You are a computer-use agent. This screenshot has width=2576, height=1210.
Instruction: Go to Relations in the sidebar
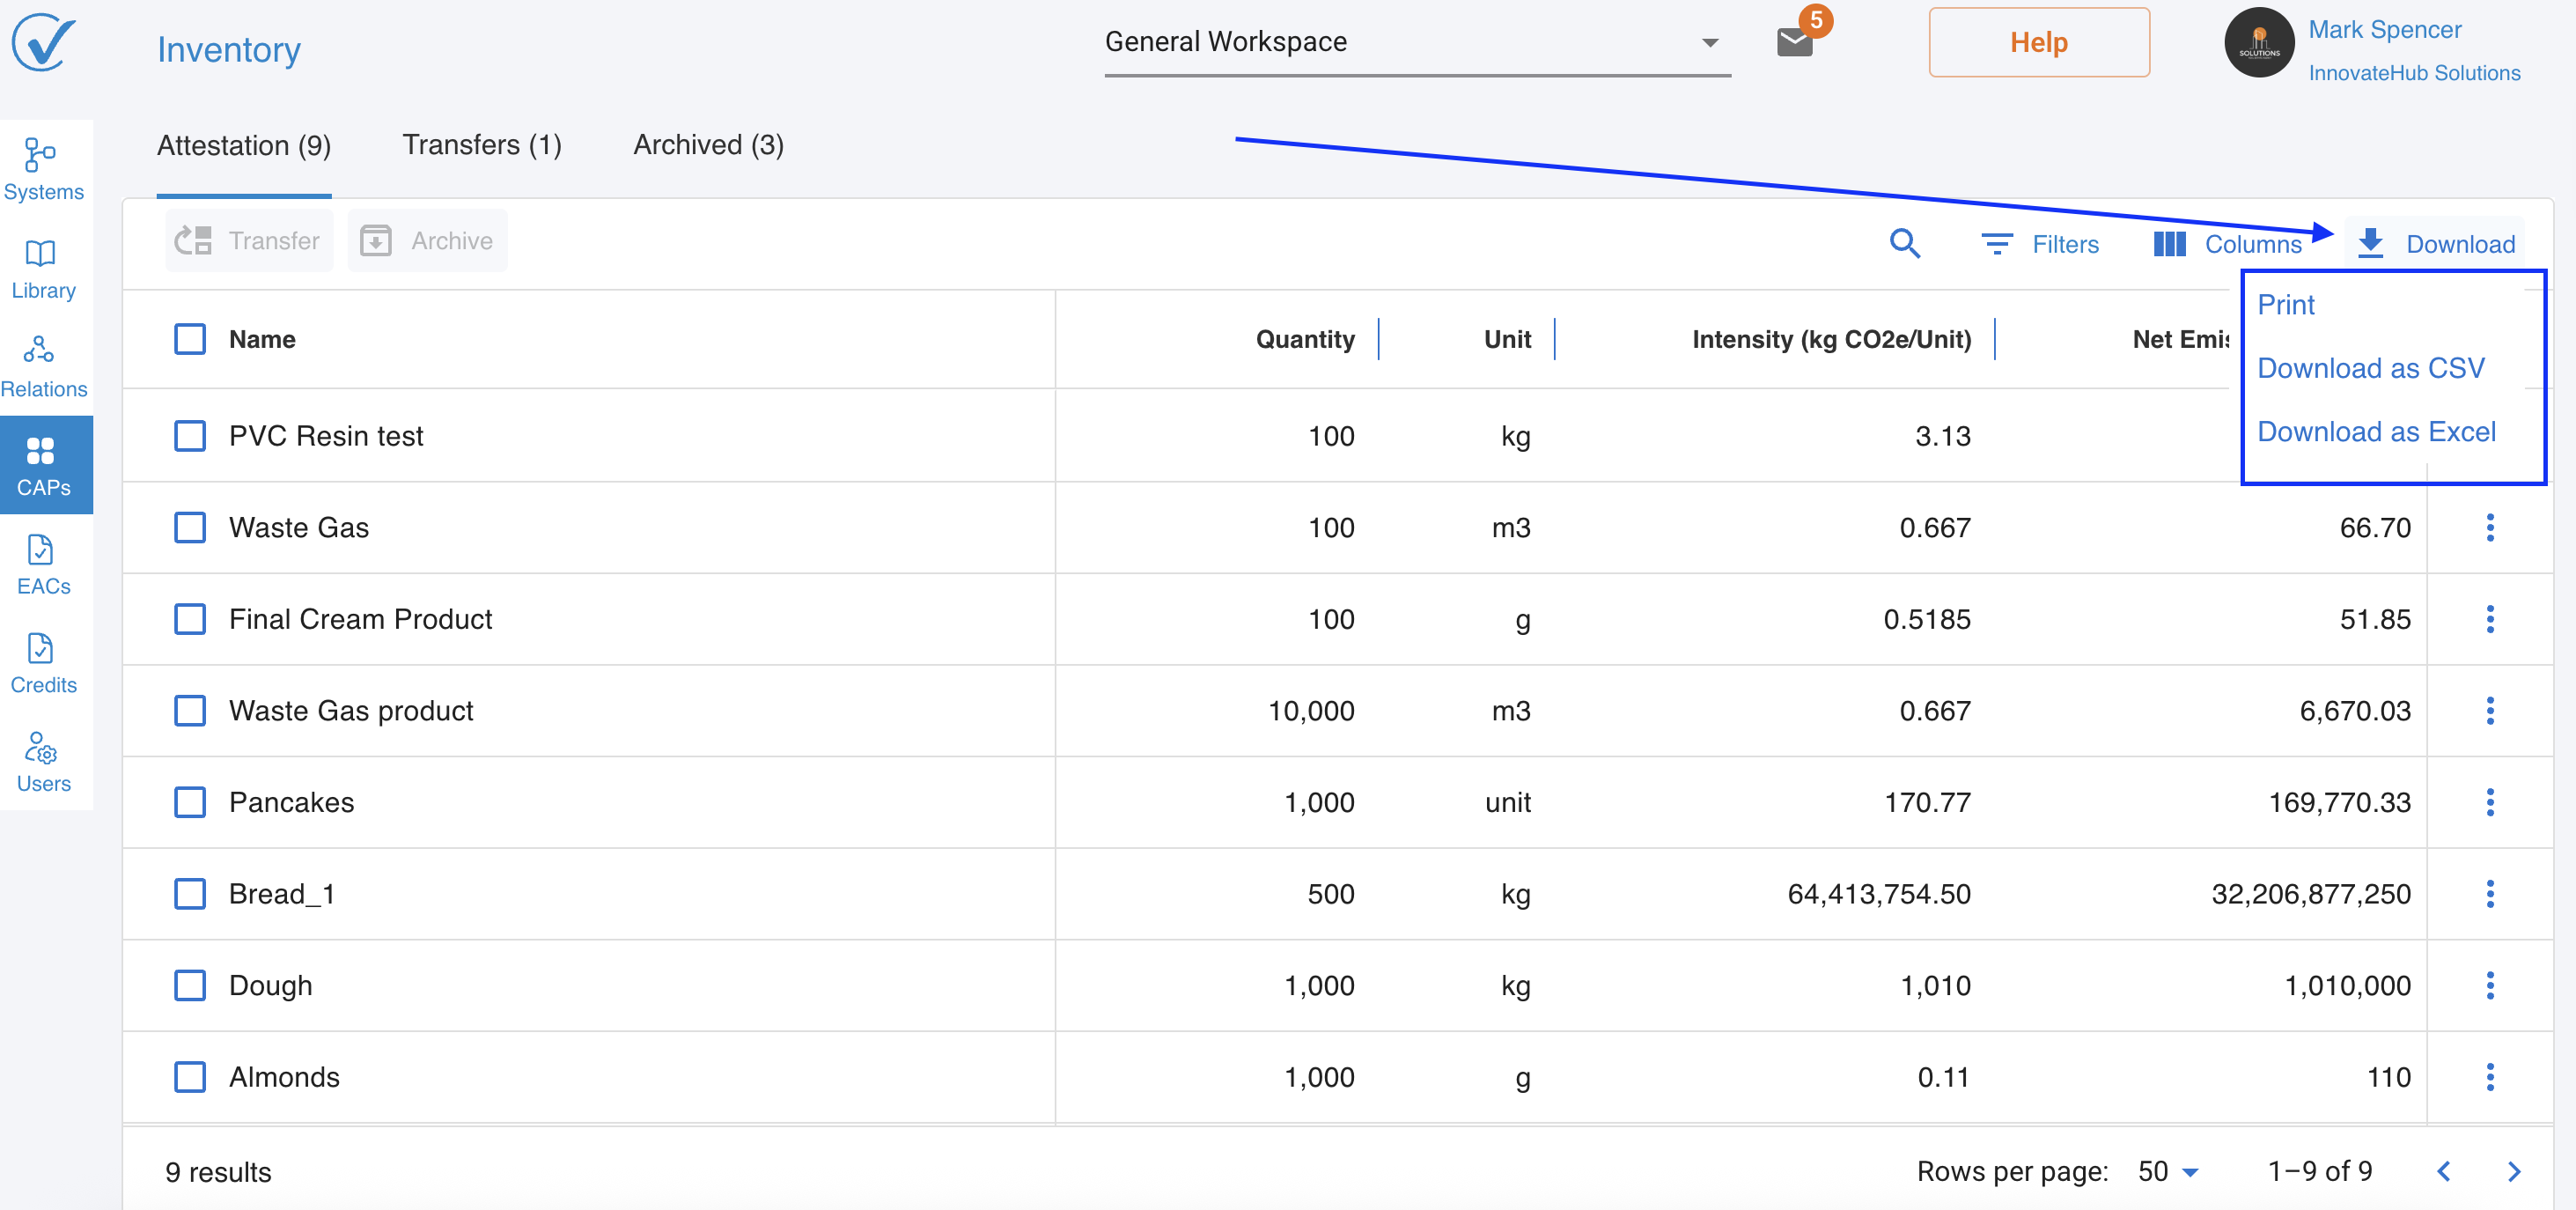tap(43, 366)
